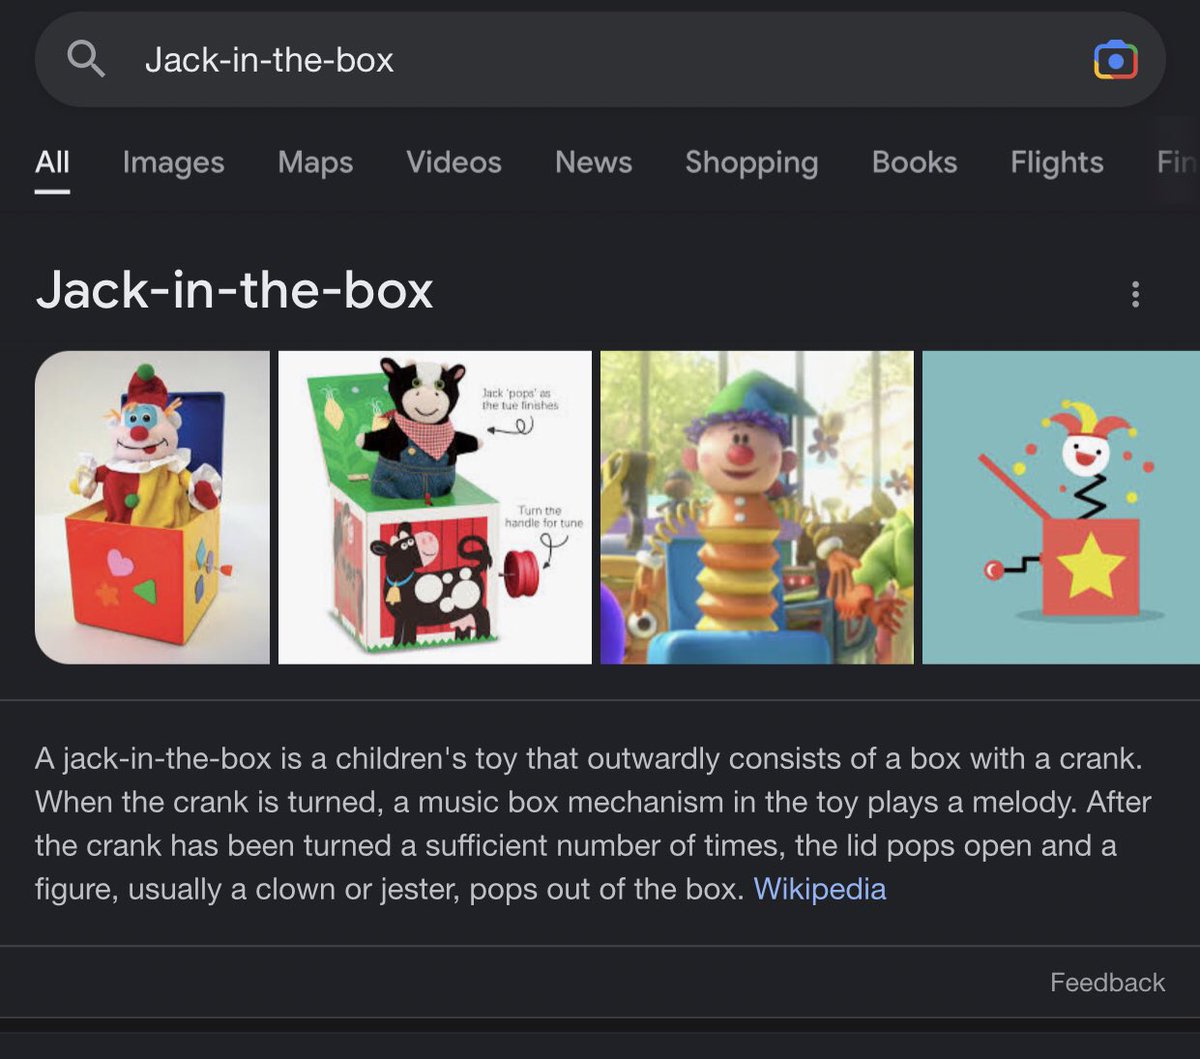The image size is (1200, 1059).
Task: Click the Feedback link
Action: (x=1107, y=982)
